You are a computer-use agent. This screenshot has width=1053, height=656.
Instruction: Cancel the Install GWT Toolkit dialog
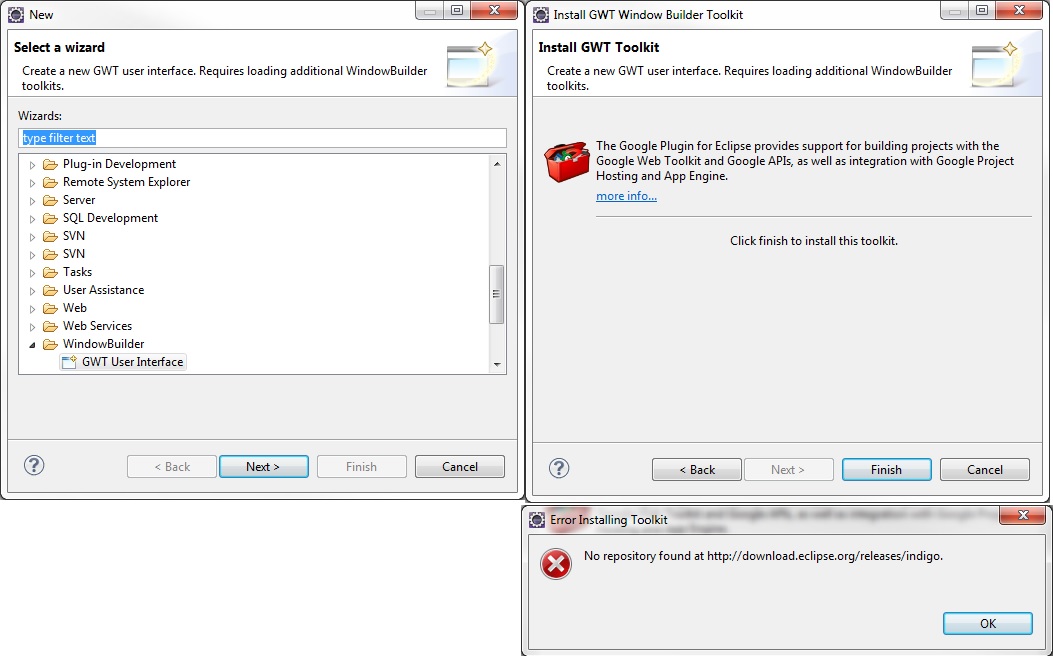985,470
